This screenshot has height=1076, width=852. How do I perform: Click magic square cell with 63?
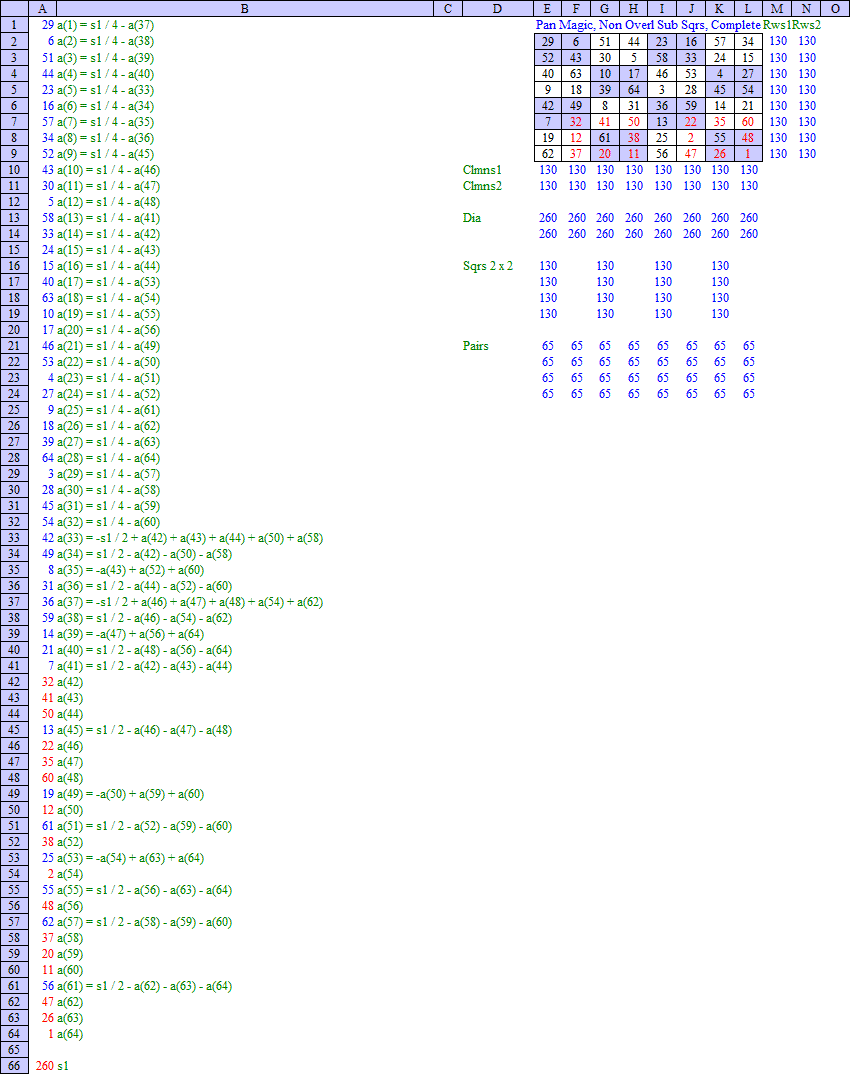[x=576, y=73]
